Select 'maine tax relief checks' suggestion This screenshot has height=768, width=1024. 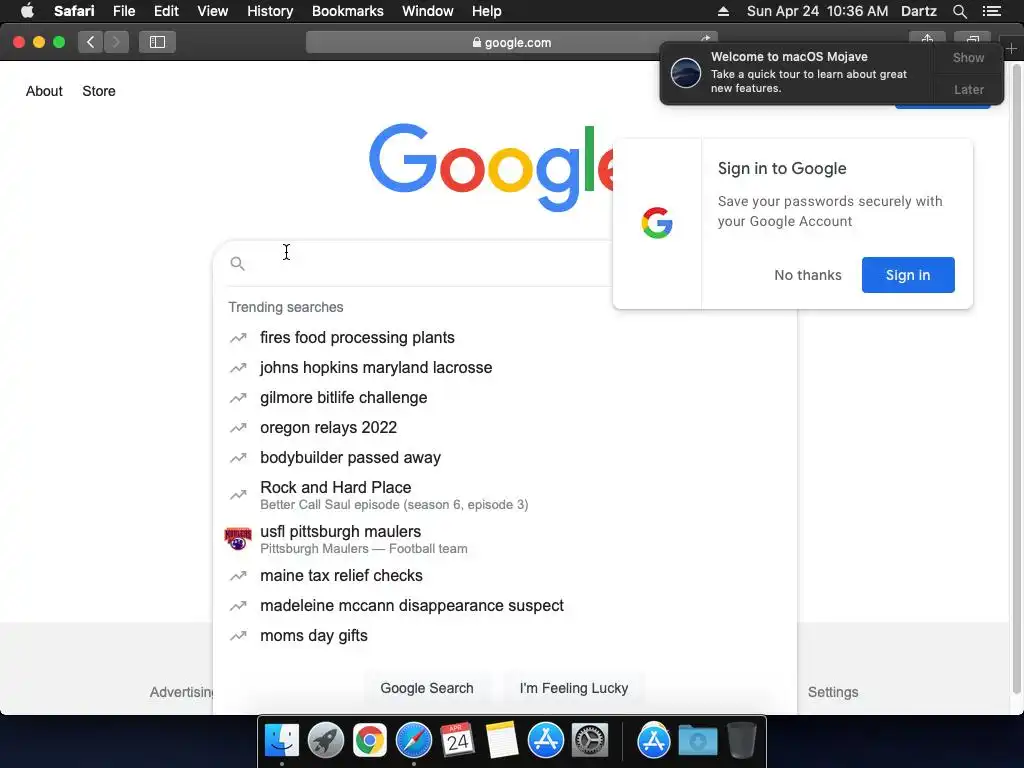504,576
